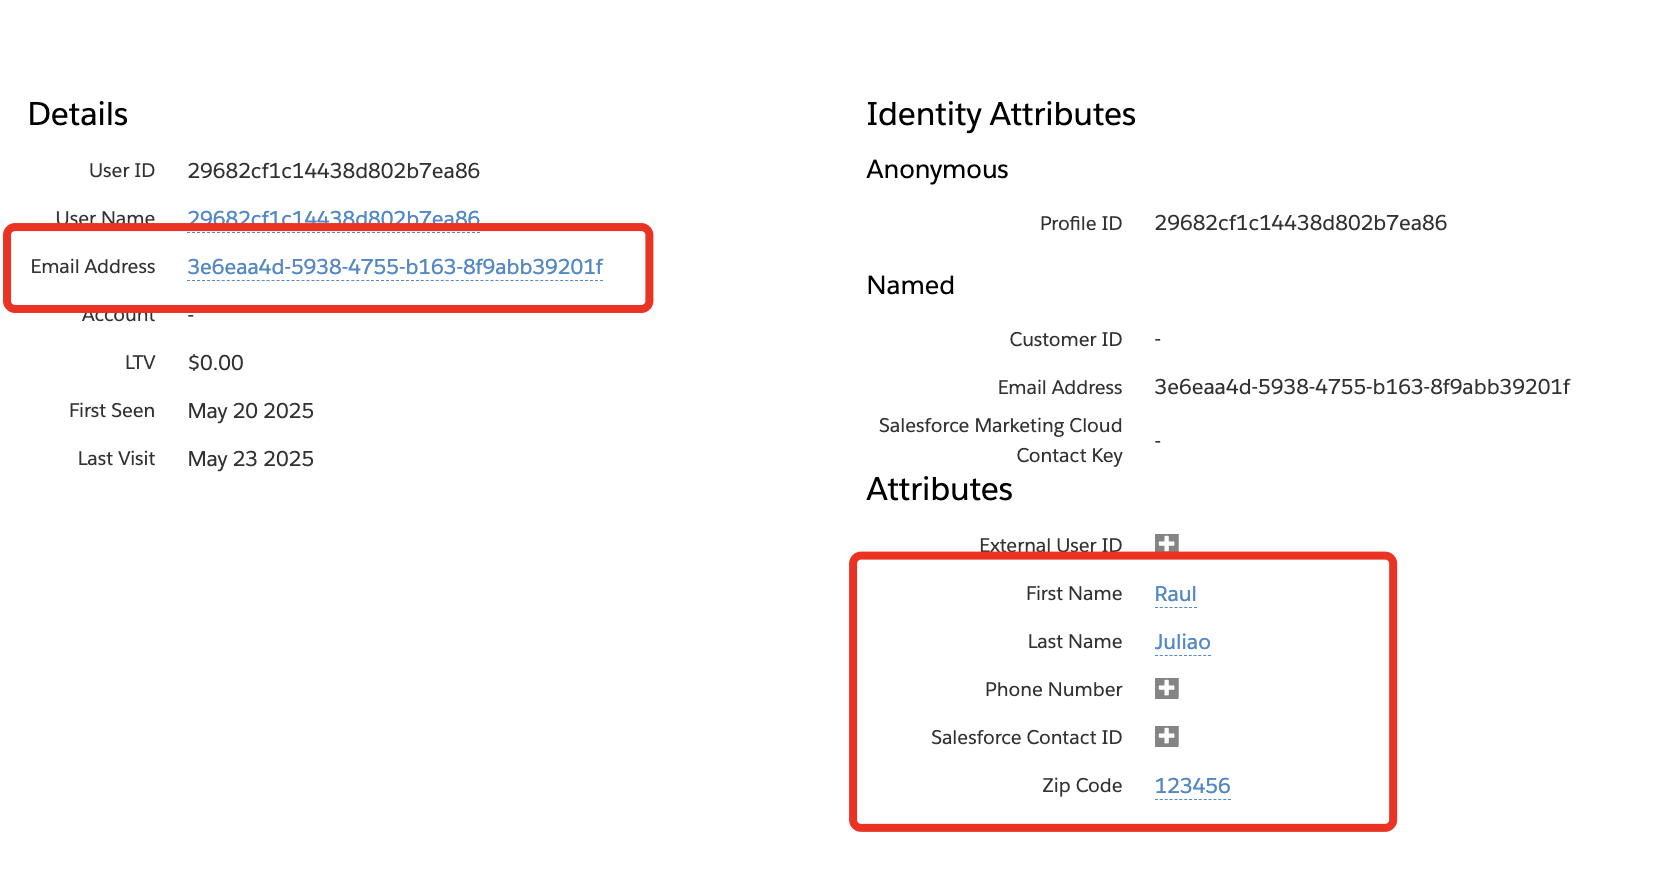Edit the Zip Code value 123456
The image size is (1662, 869).
point(1192,786)
